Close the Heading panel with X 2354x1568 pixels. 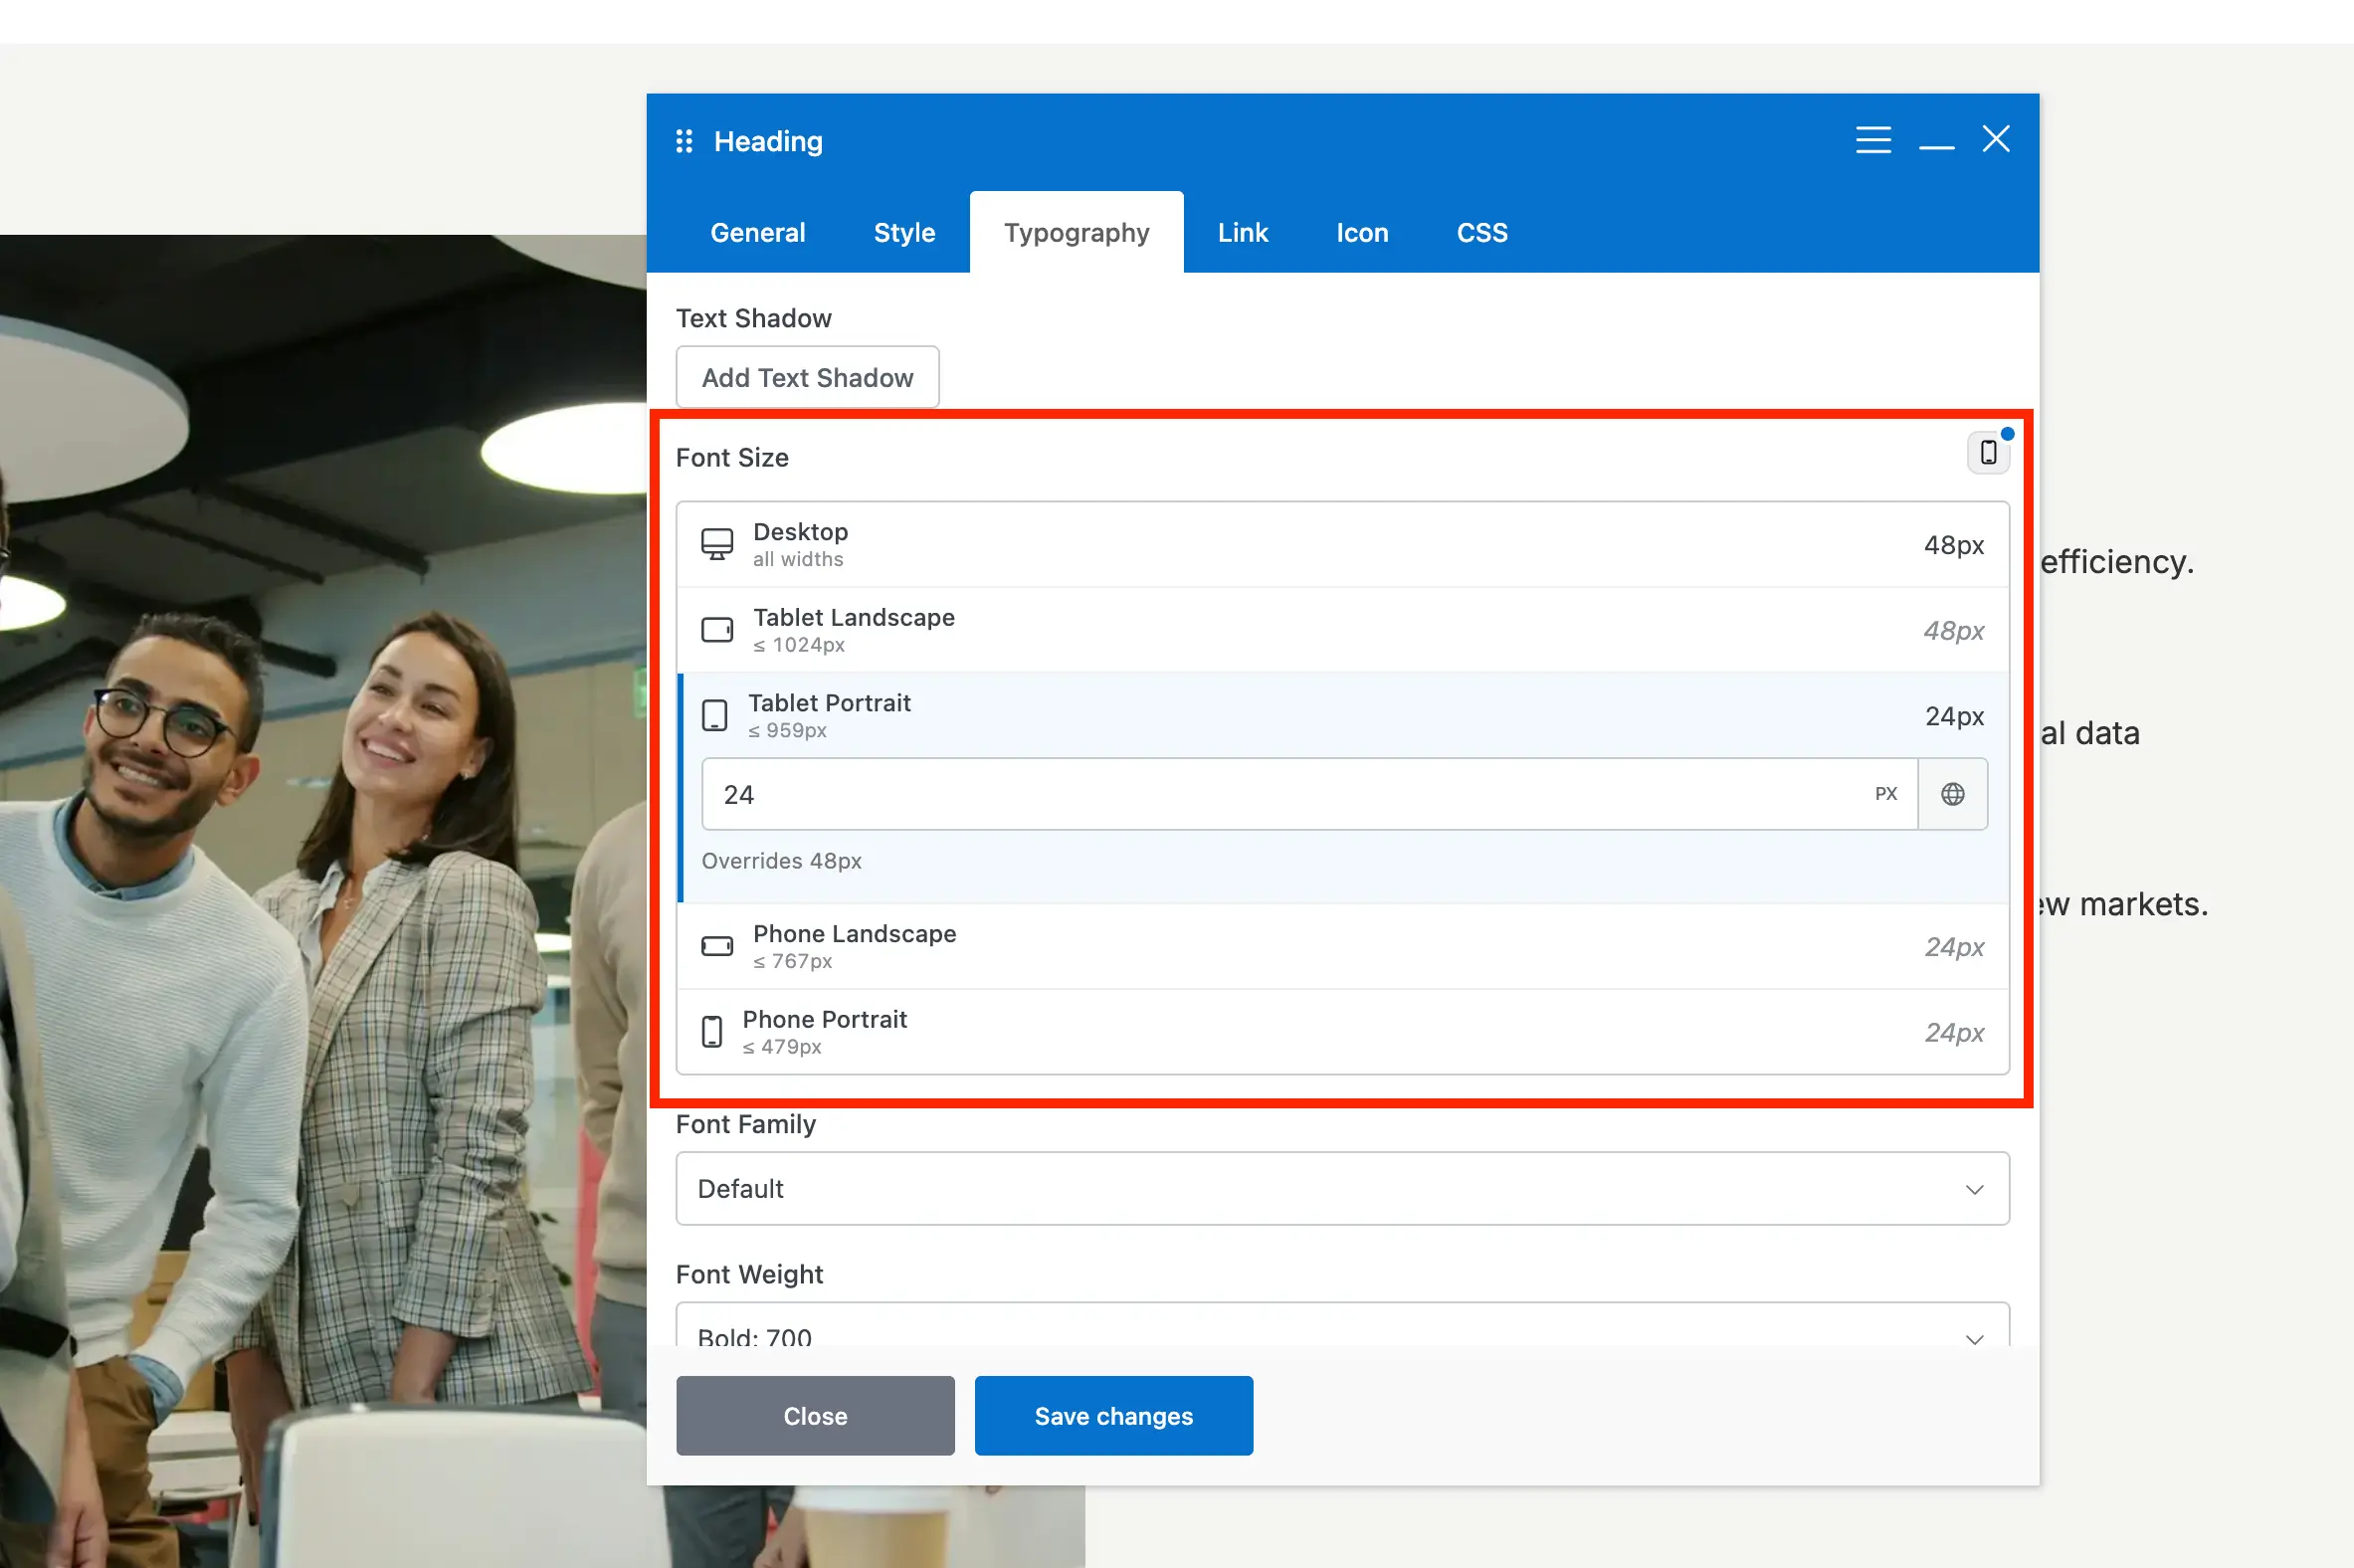1996,139
